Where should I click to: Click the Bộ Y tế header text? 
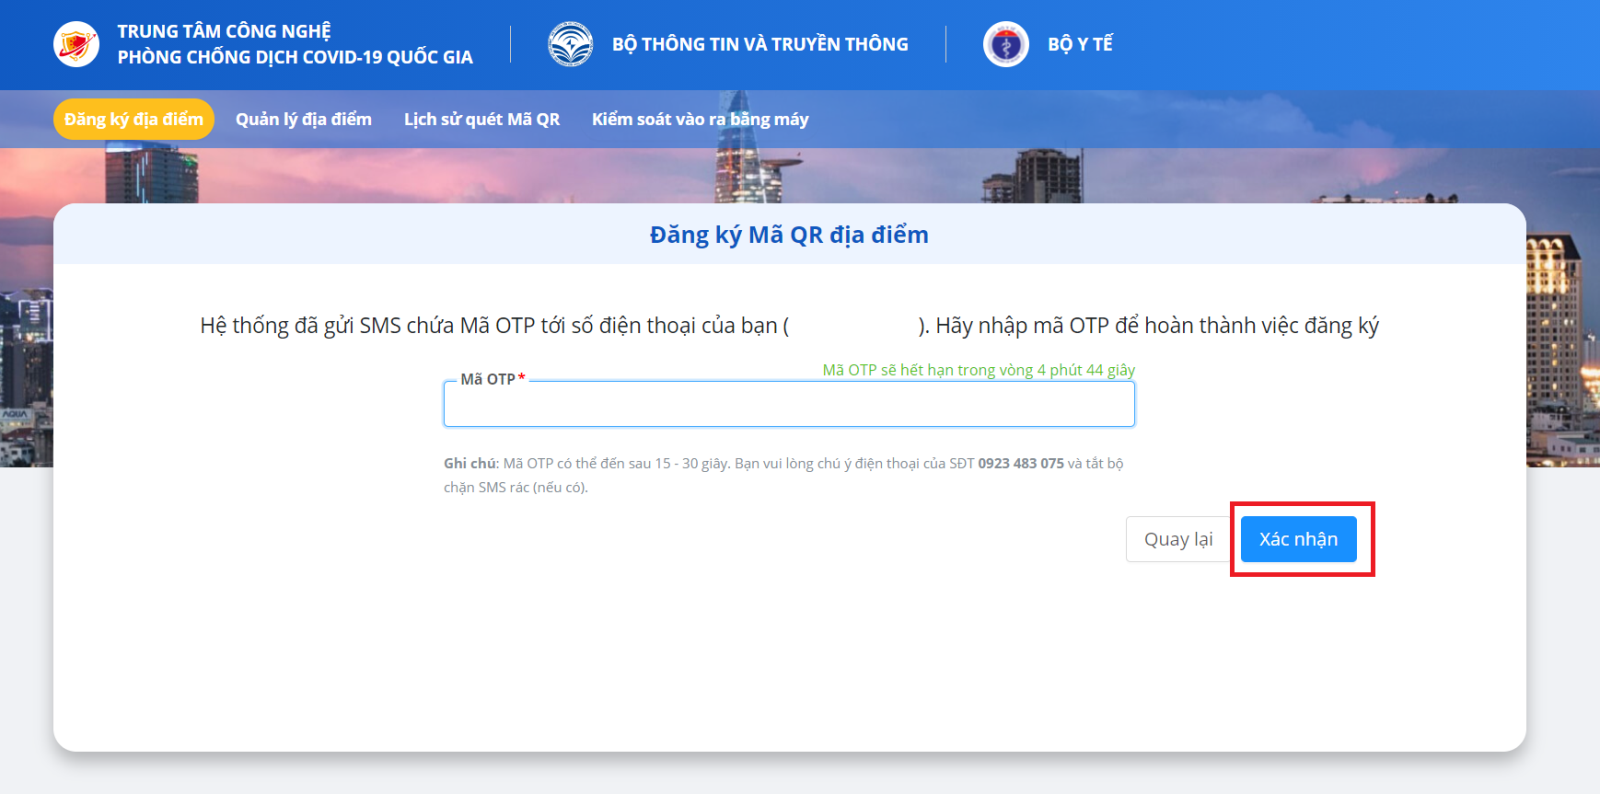tap(1080, 44)
